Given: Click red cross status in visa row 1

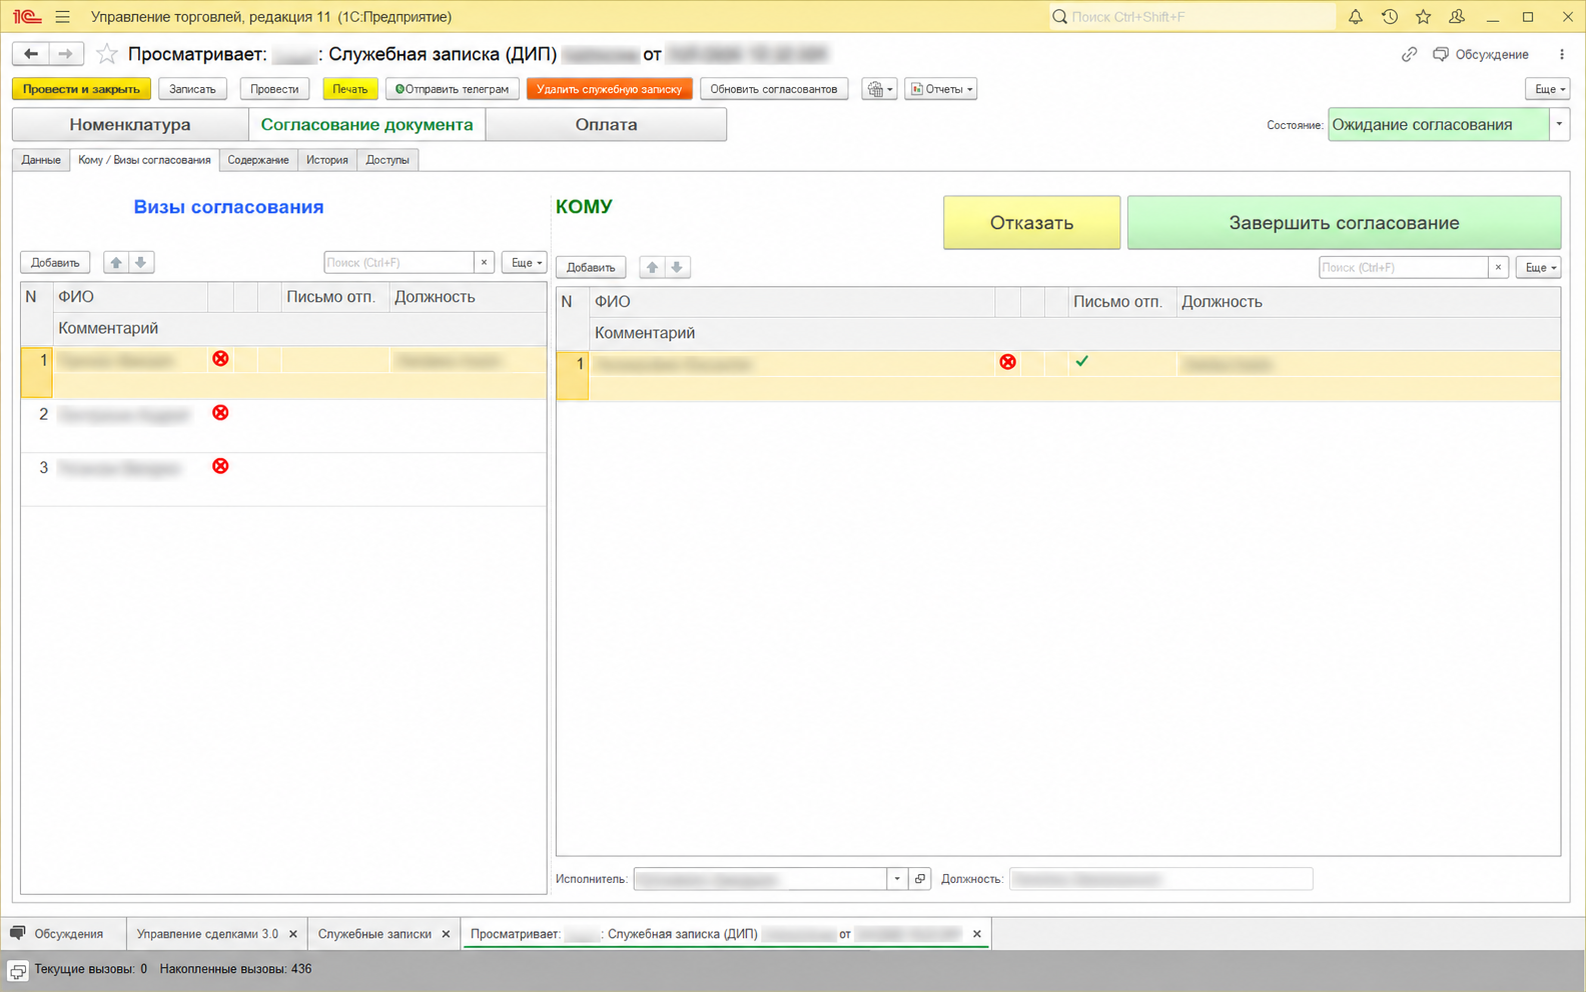Looking at the screenshot, I should pyautogui.click(x=220, y=358).
